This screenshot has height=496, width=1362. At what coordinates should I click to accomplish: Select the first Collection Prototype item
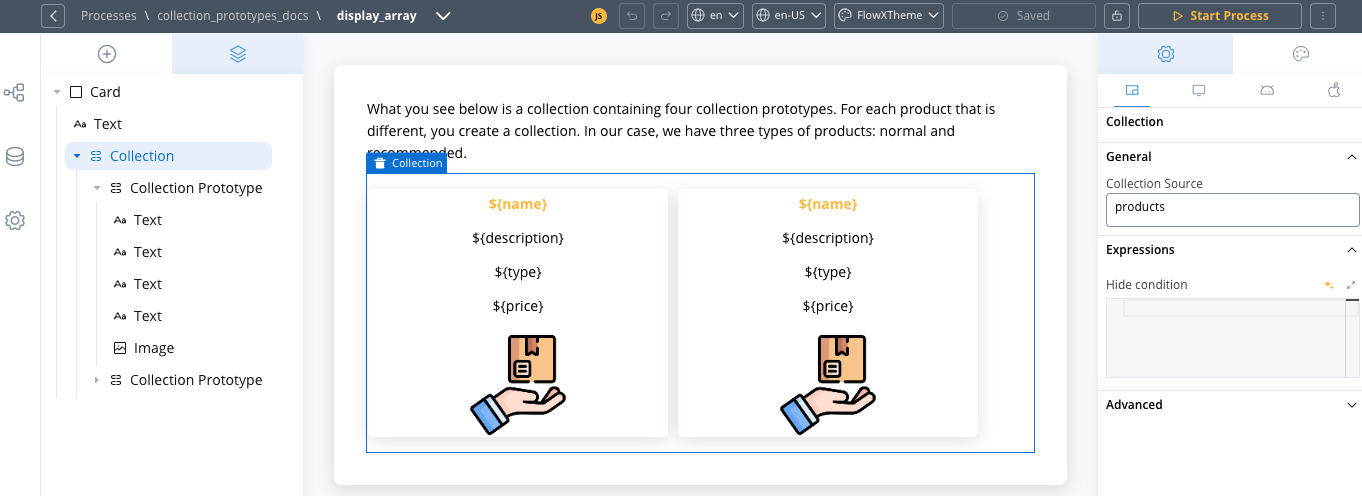pos(196,188)
